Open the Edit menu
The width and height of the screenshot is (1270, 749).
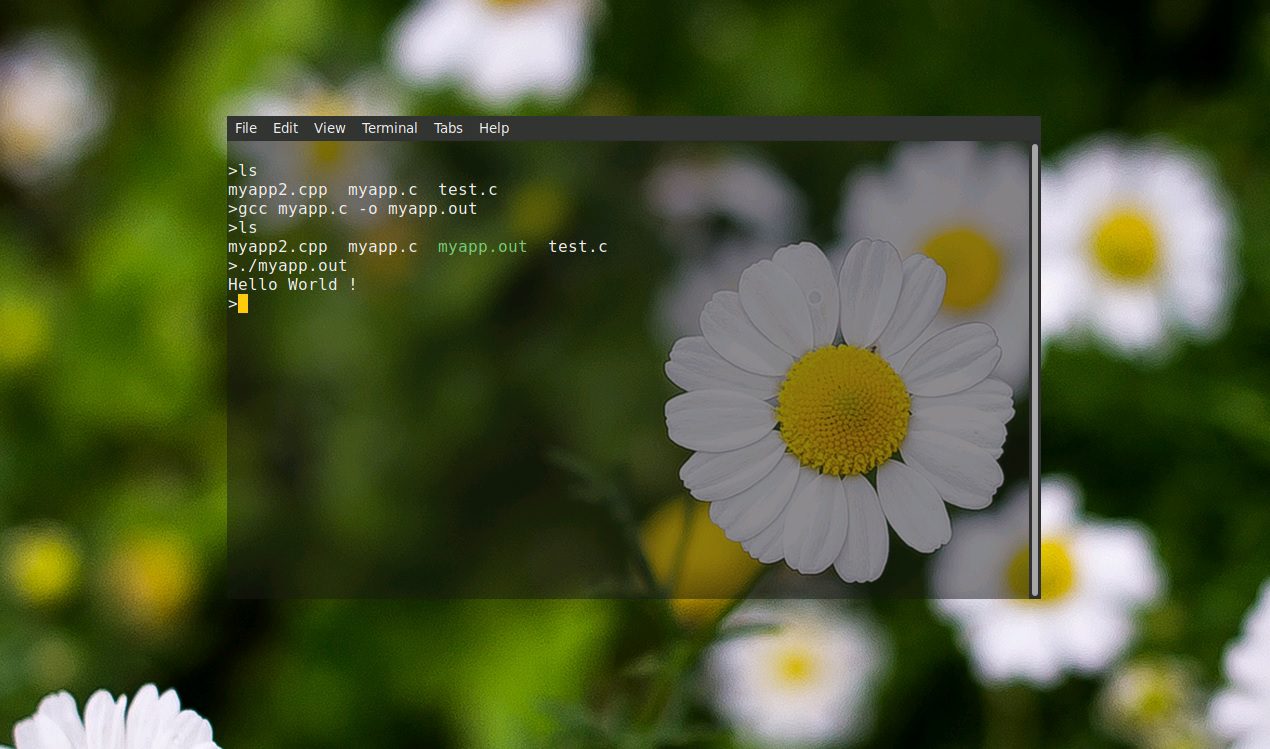click(x=285, y=128)
